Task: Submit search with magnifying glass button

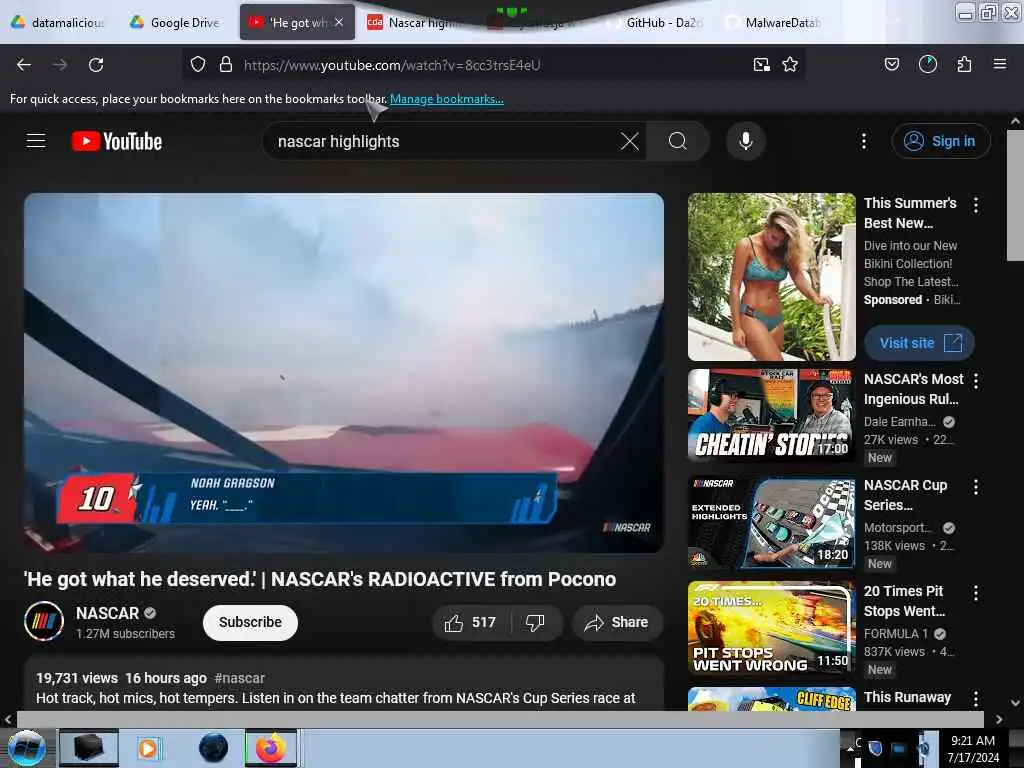Action: point(678,141)
